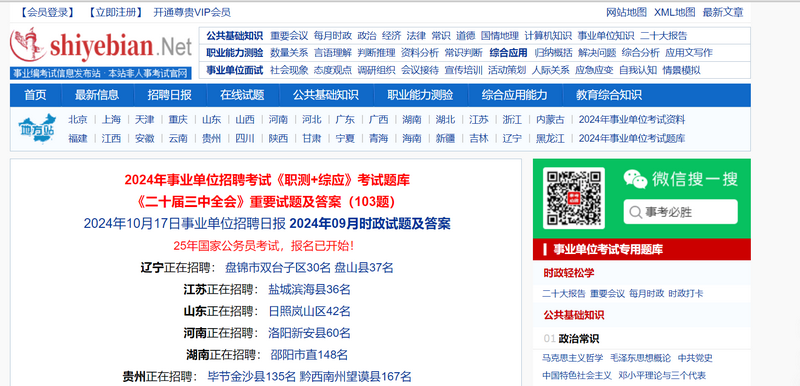Click the WeChat logo icon

tap(635, 179)
